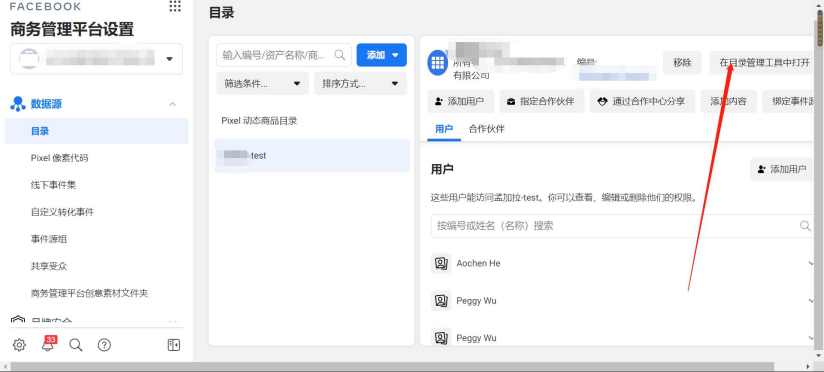
Task: Open the nine-dot apps grid menu
Action: 175,6
